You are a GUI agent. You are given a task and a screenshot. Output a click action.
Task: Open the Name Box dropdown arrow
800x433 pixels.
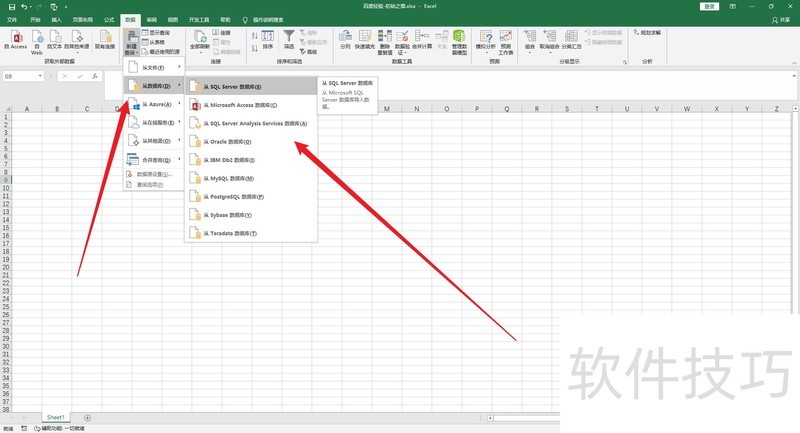tap(40, 76)
